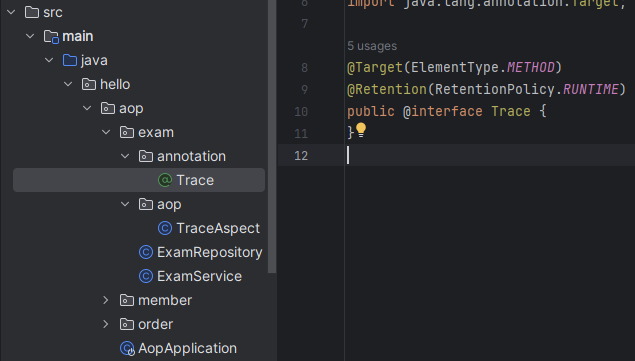Viewport: 635px width, 361px height.
Task: Select the hello package label
Action: [x=115, y=84]
